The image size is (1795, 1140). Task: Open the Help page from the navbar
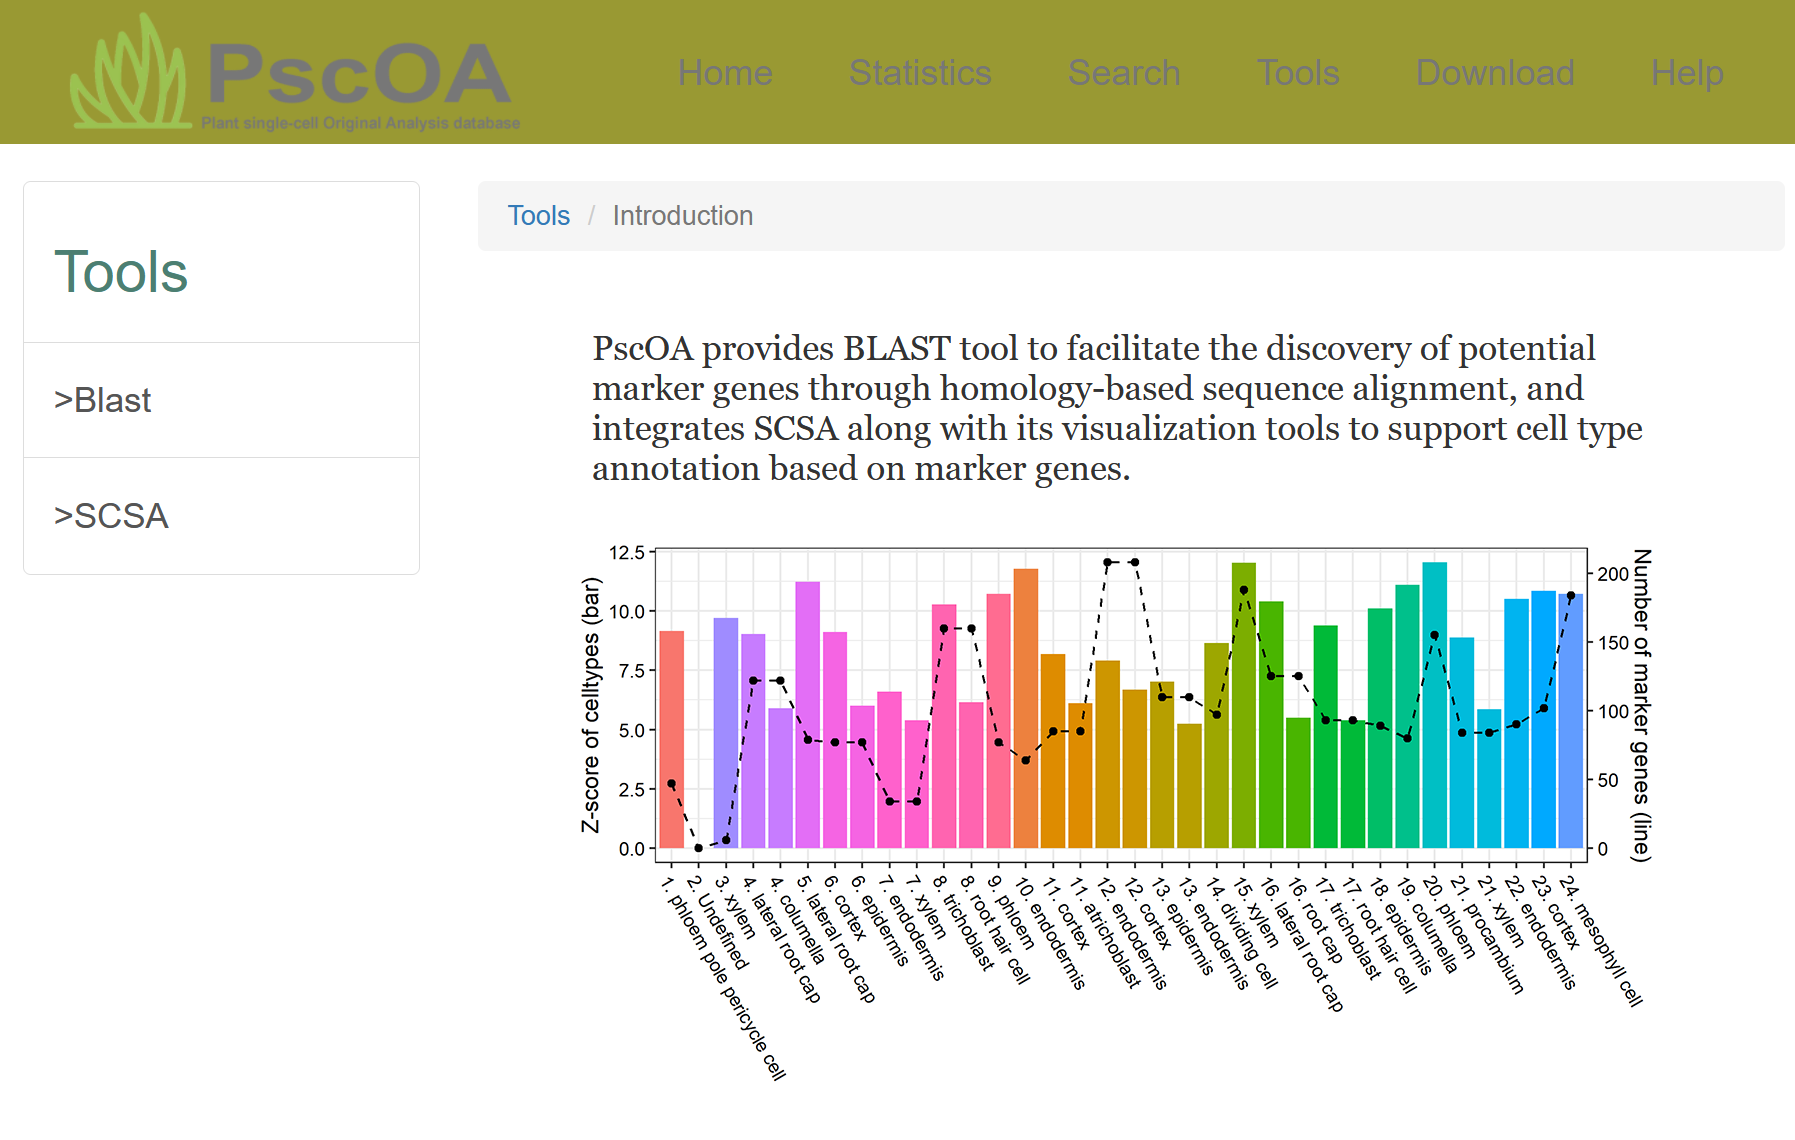point(1686,73)
